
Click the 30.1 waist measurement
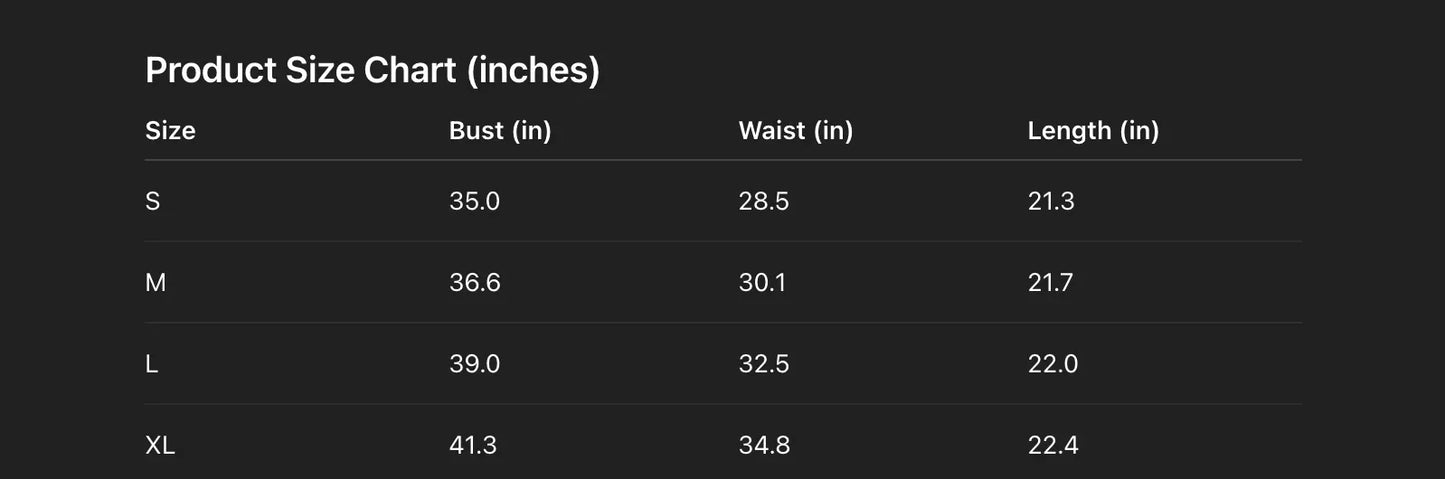[762, 283]
